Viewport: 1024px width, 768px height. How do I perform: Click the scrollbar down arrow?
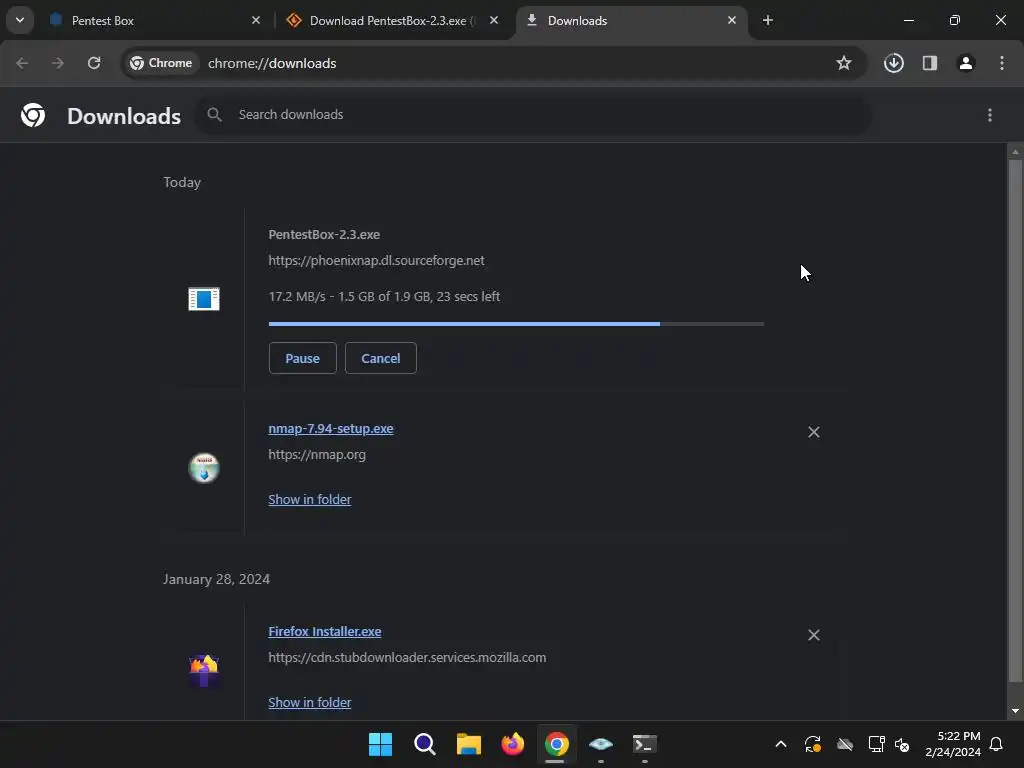[x=1015, y=711]
